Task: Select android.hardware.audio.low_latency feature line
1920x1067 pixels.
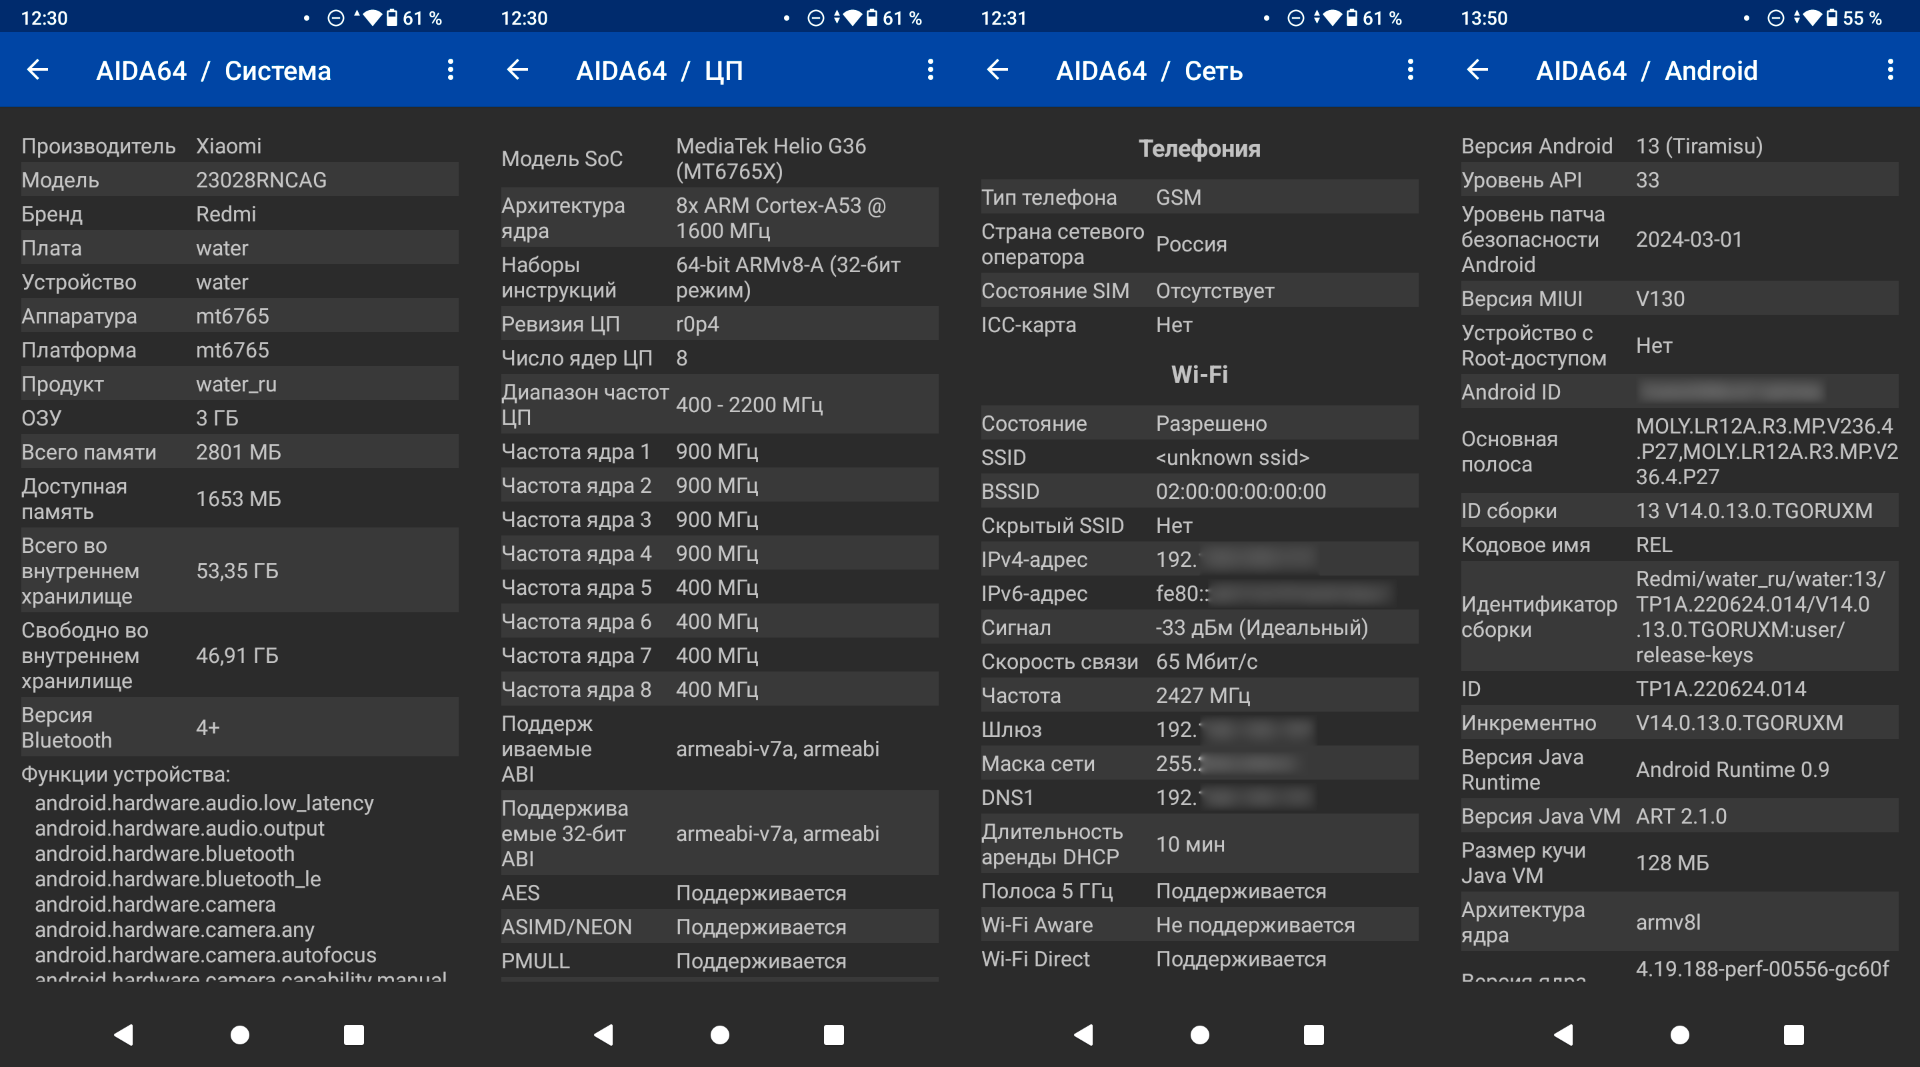Action: pyautogui.click(x=204, y=803)
